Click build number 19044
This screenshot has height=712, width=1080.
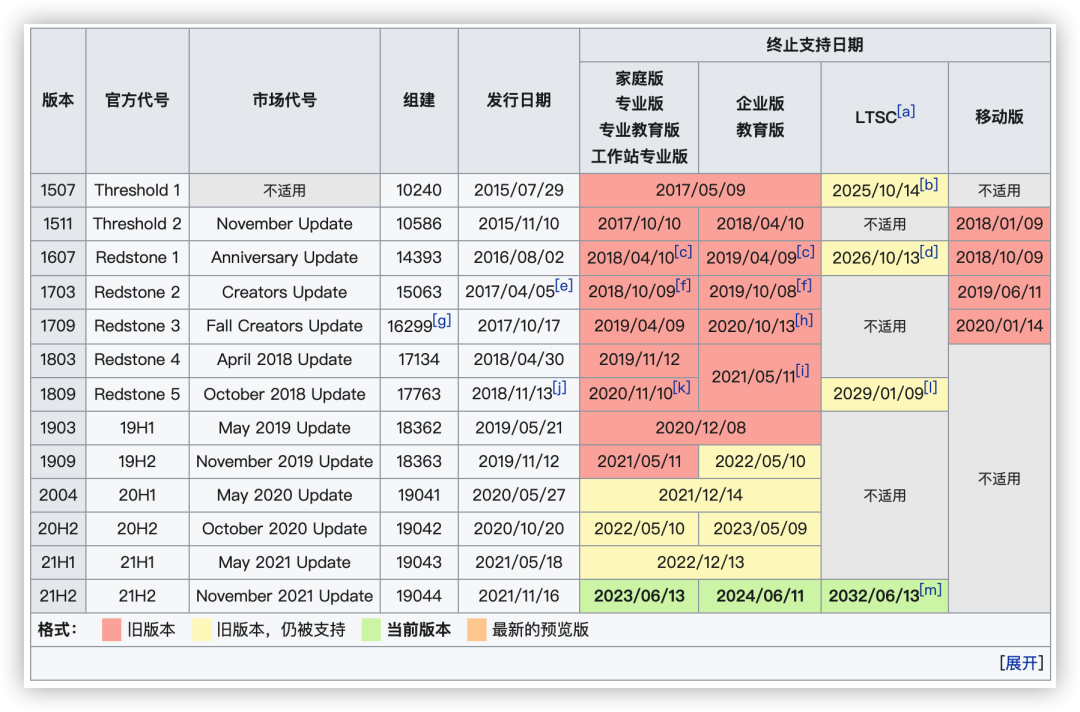[419, 596]
